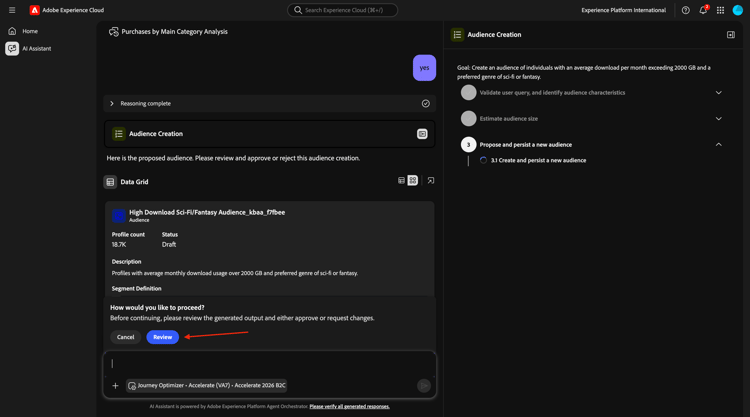The height and width of the screenshot is (417, 750).
Task: Open the app switcher grid icon
Action: 720,10
